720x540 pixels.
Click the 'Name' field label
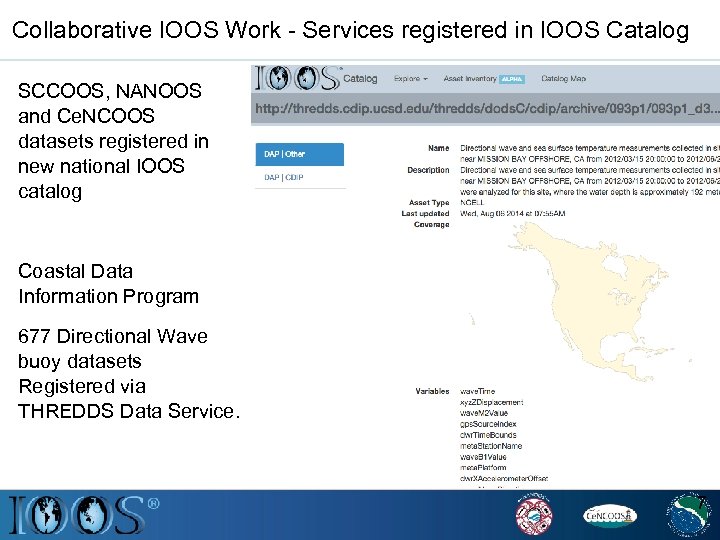[439, 148]
